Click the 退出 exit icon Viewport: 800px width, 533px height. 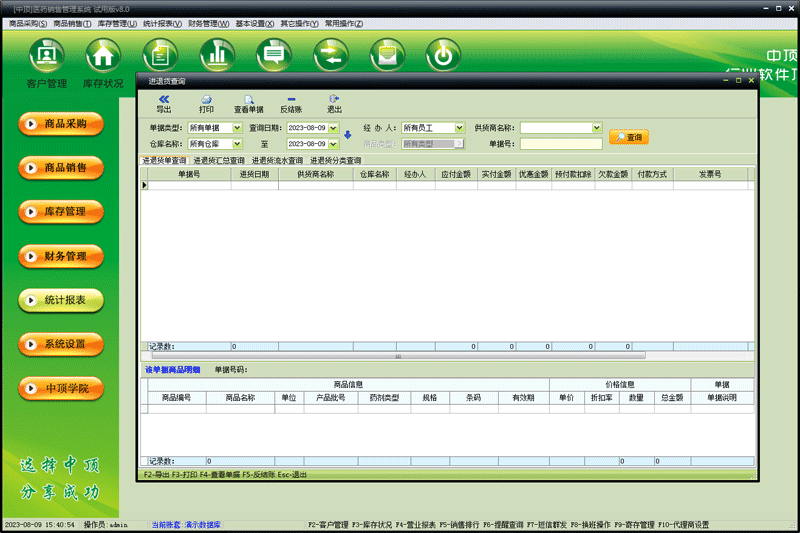(334, 104)
